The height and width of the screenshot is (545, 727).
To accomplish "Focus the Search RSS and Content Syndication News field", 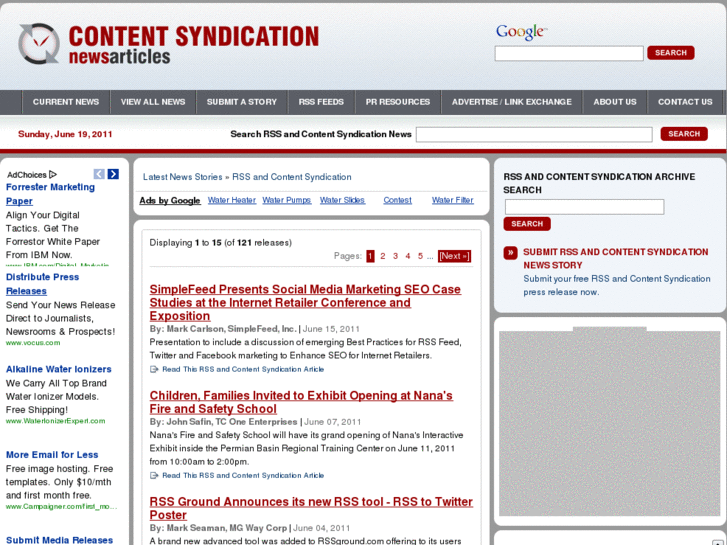I will click(x=534, y=135).
